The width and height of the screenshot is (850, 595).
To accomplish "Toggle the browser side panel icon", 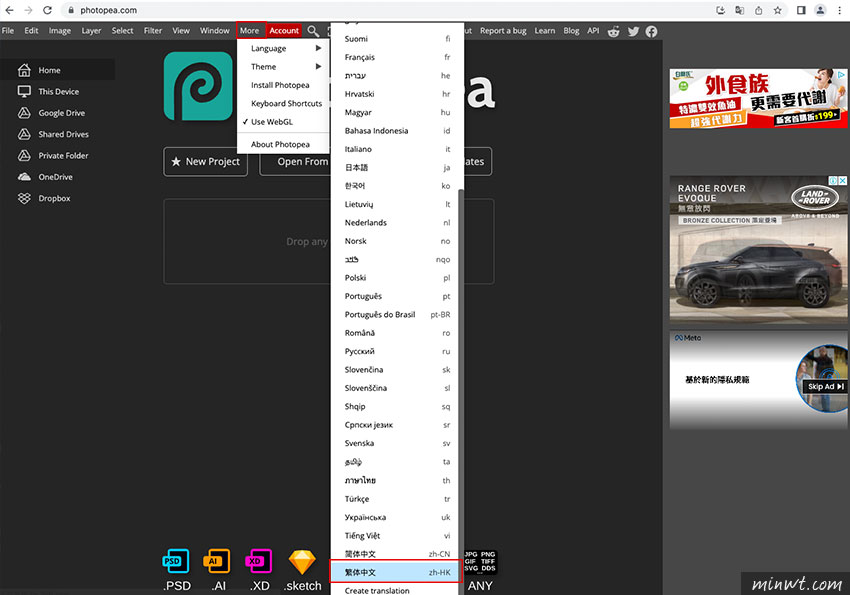I will (801, 10).
